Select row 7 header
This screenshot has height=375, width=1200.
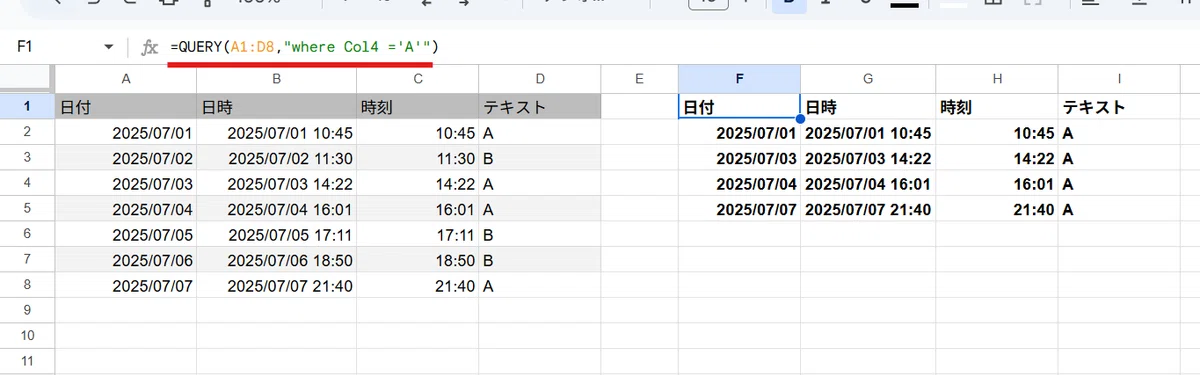pyautogui.click(x=27, y=260)
